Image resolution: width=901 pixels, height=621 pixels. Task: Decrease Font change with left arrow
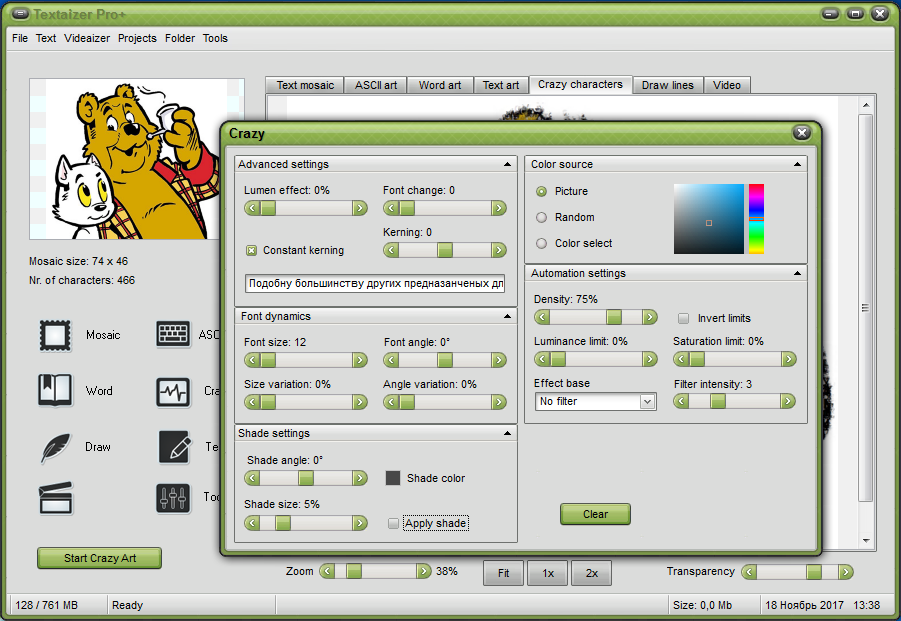pyautogui.click(x=391, y=208)
